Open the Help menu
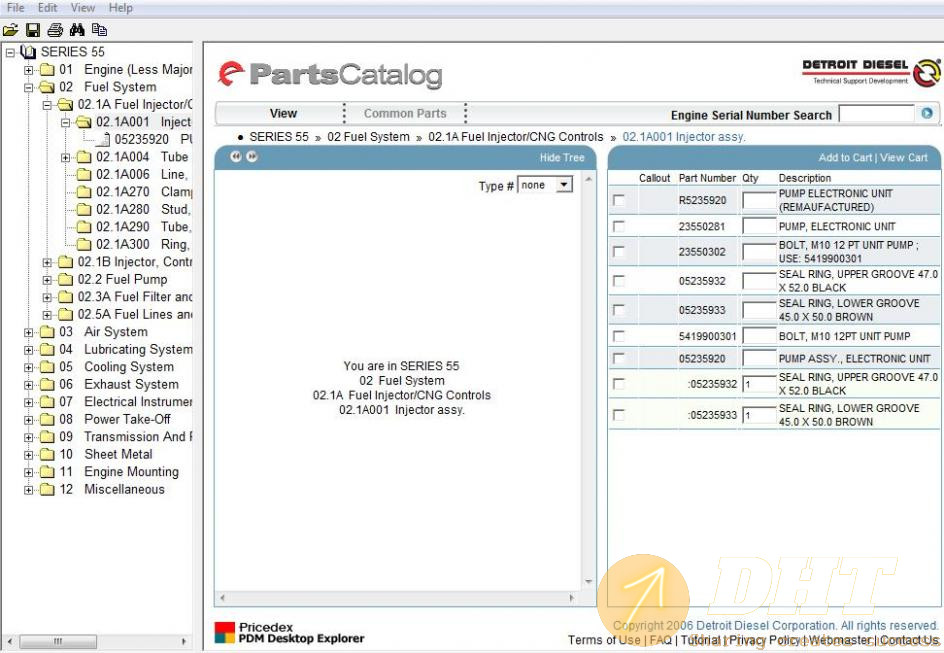The width and height of the screenshot is (944, 653). [x=120, y=8]
